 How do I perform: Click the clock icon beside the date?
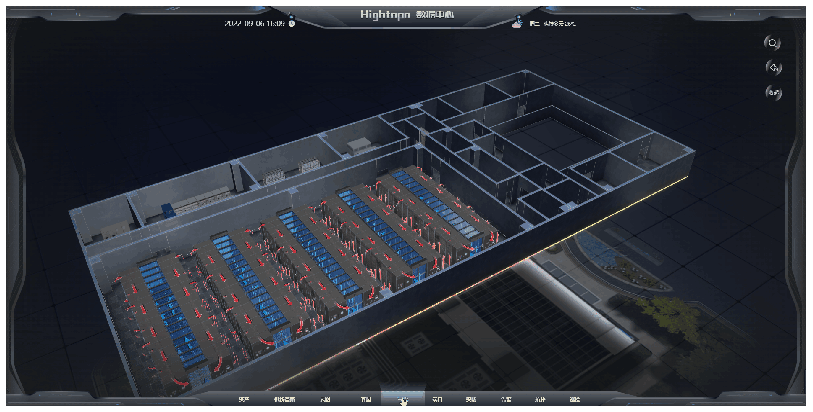(292, 22)
